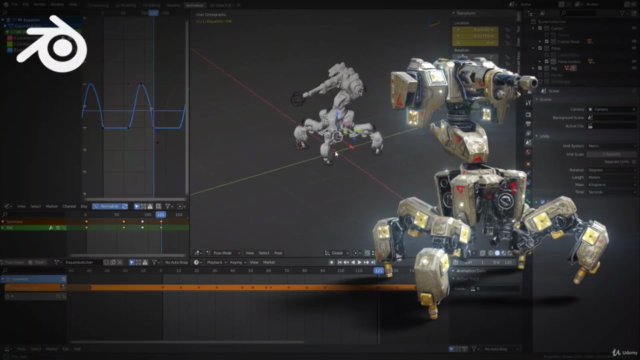Click the Unit Scale value slider
Viewport: 640px width, 360px height.
click(x=611, y=154)
